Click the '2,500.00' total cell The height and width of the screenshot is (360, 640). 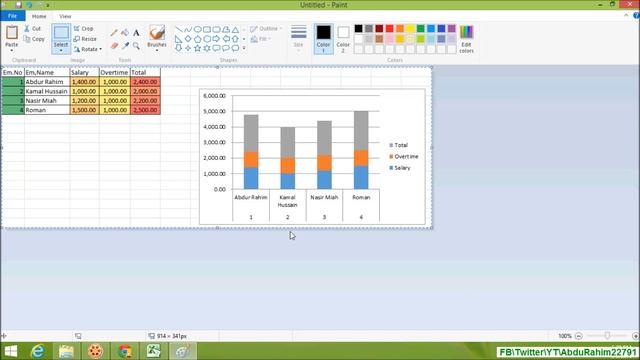(x=145, y=110)
